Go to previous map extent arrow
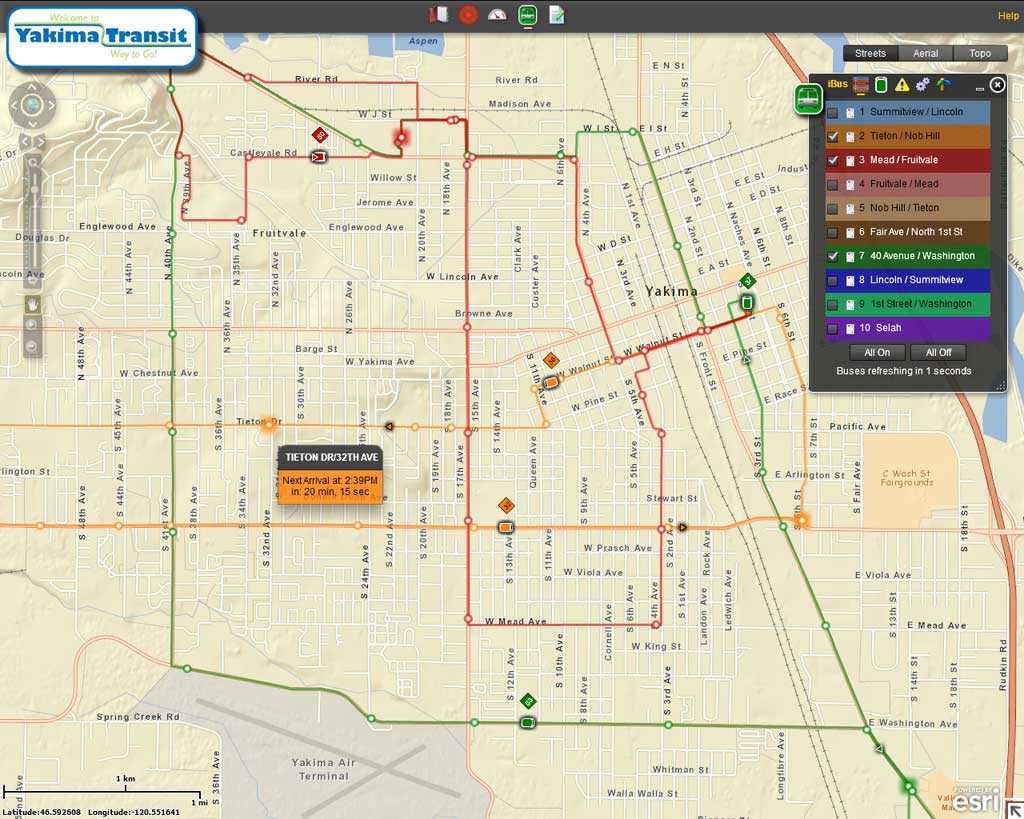1024x819 pixels. [25, 141]
